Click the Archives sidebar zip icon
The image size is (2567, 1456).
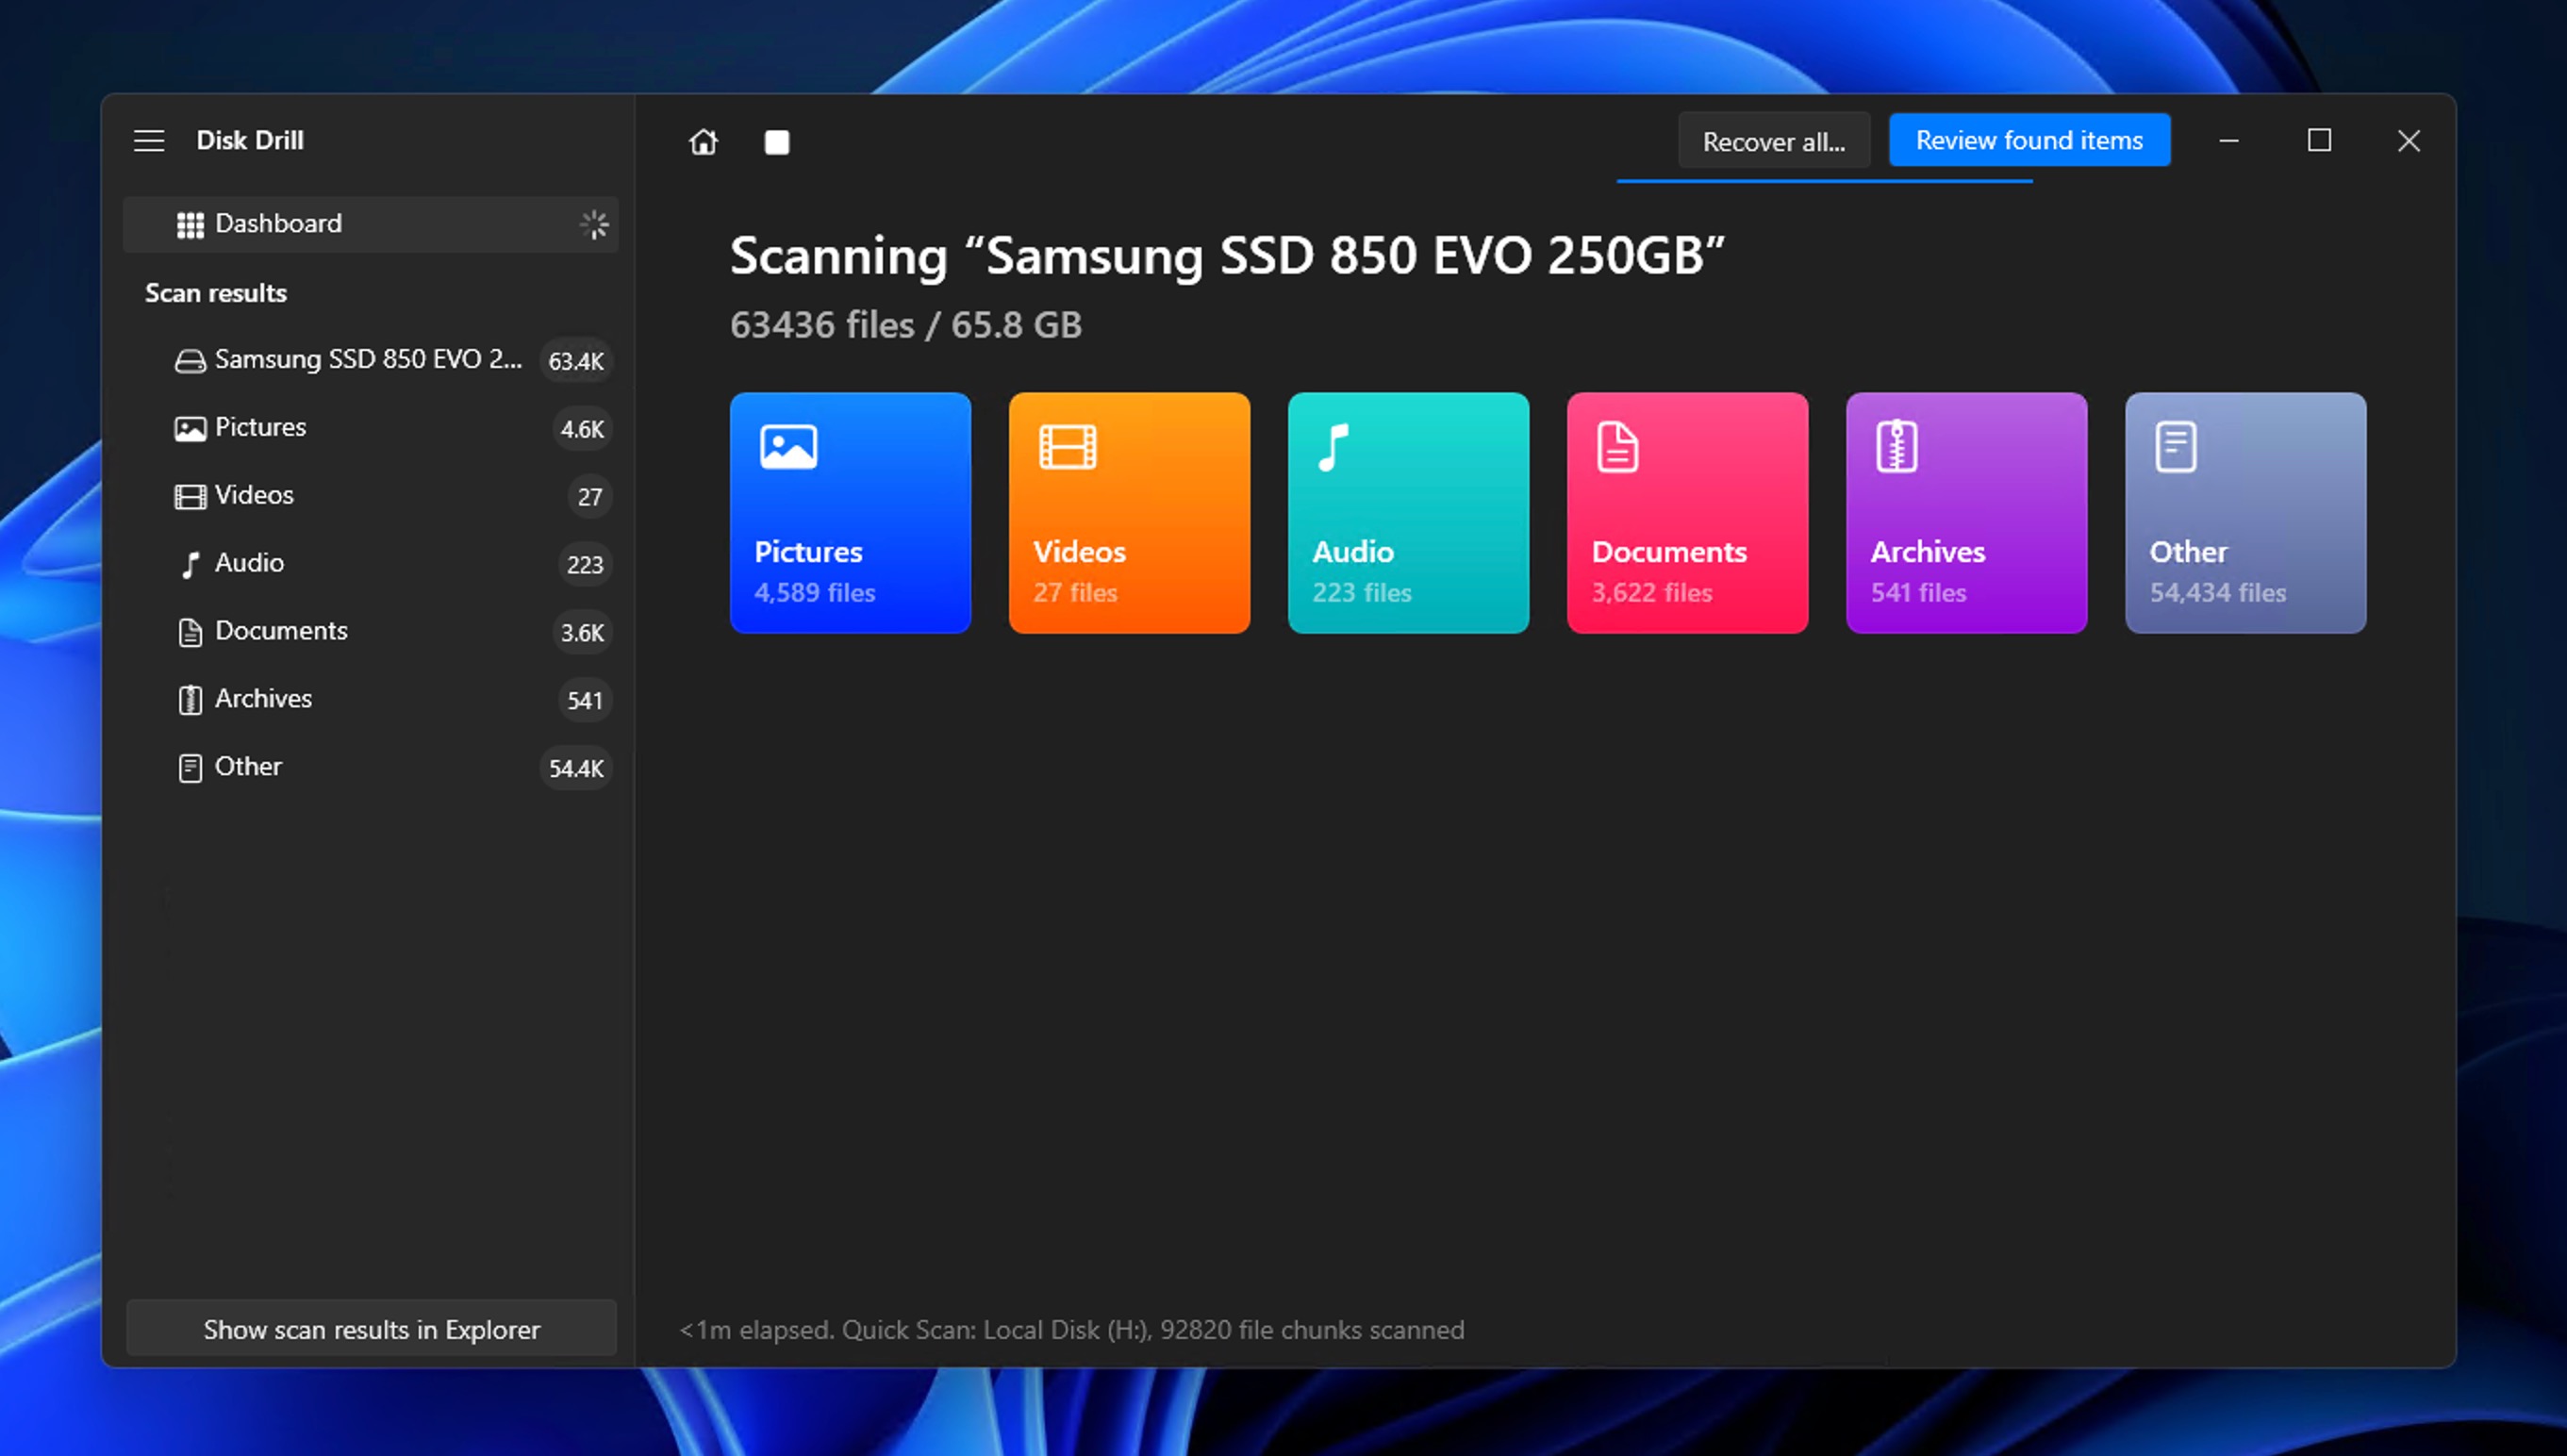tap(190, 700)
